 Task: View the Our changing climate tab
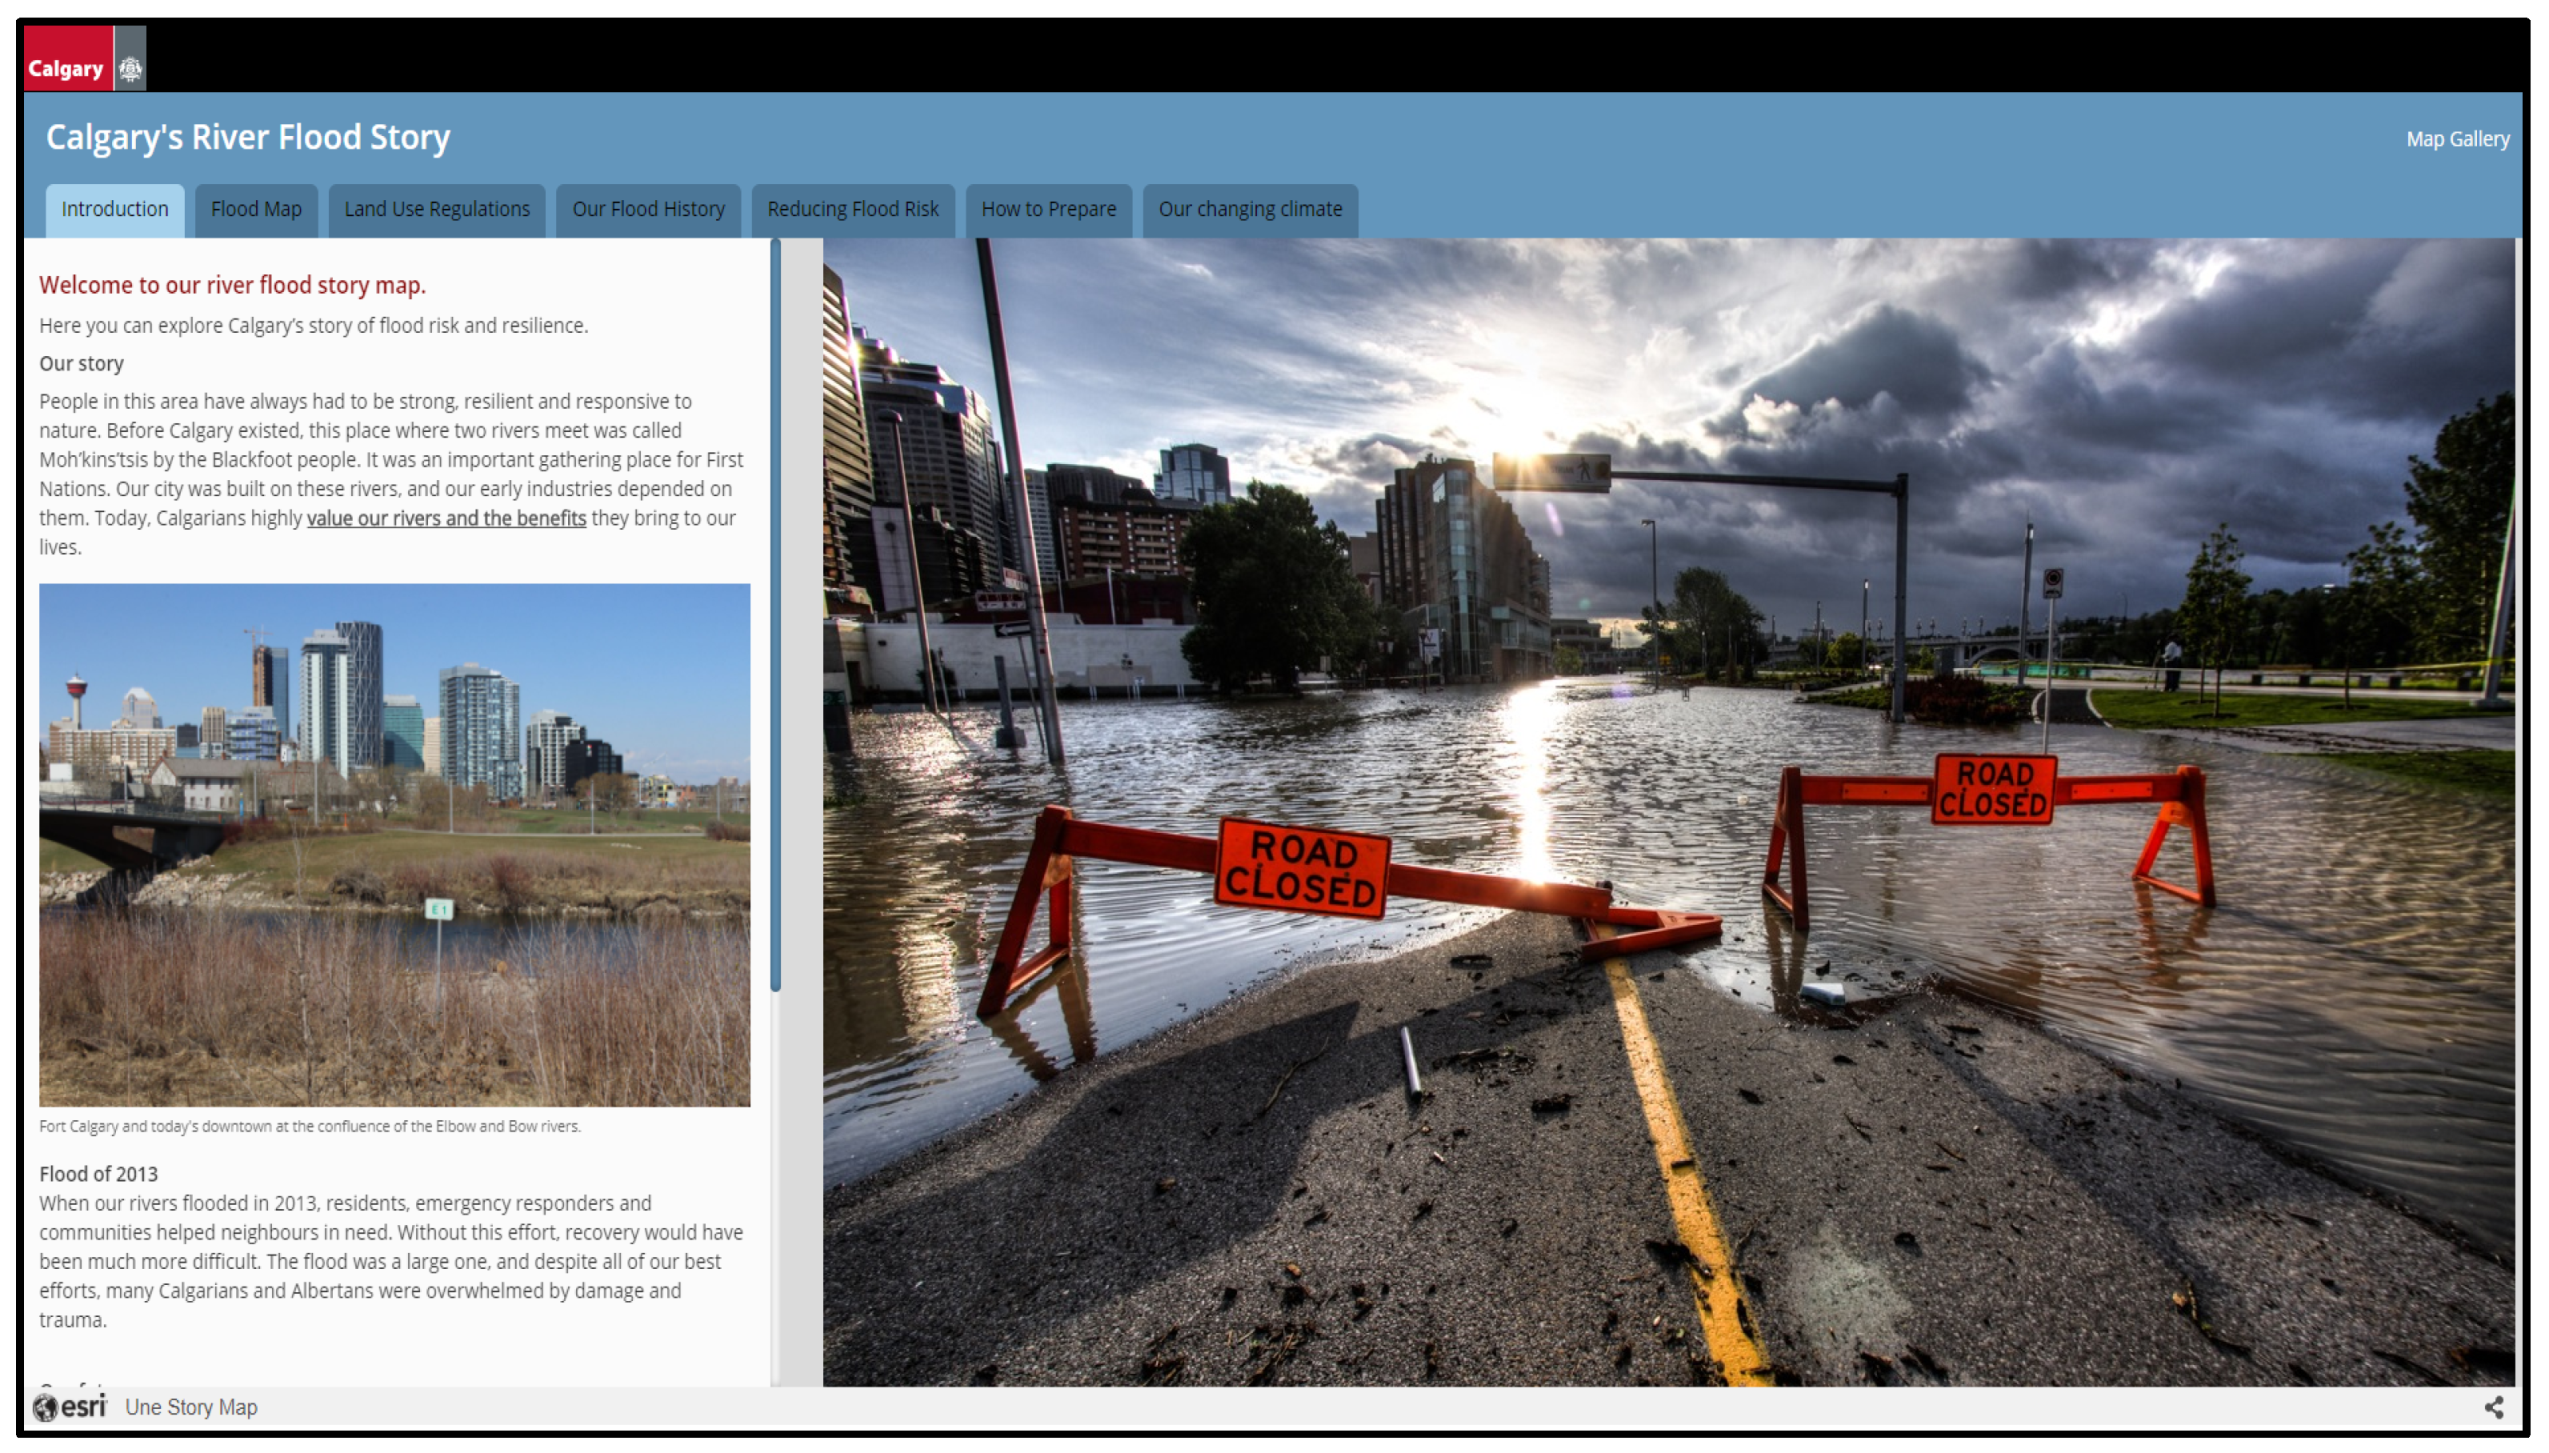[1249, 209]
